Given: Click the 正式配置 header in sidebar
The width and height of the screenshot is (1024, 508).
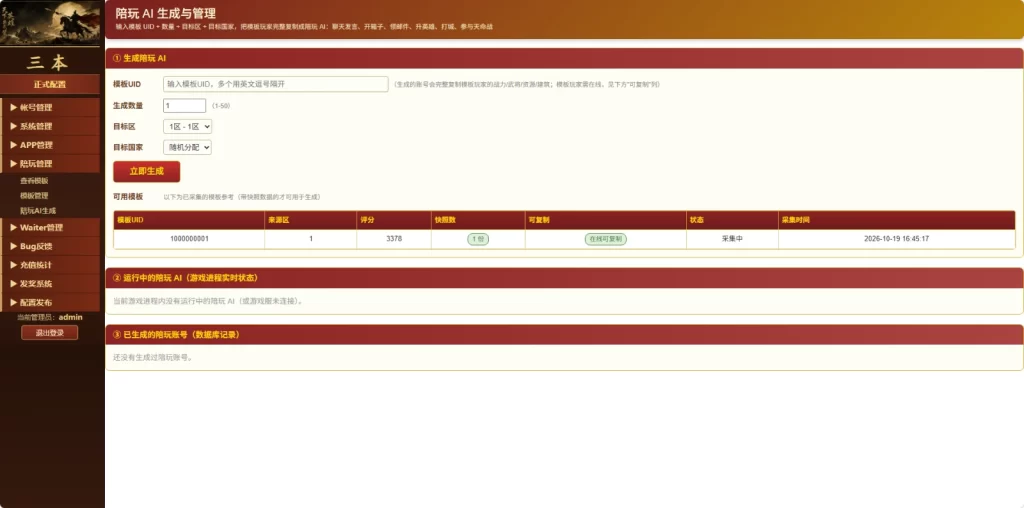Looking at the screenshot, I should pos(50,84).
